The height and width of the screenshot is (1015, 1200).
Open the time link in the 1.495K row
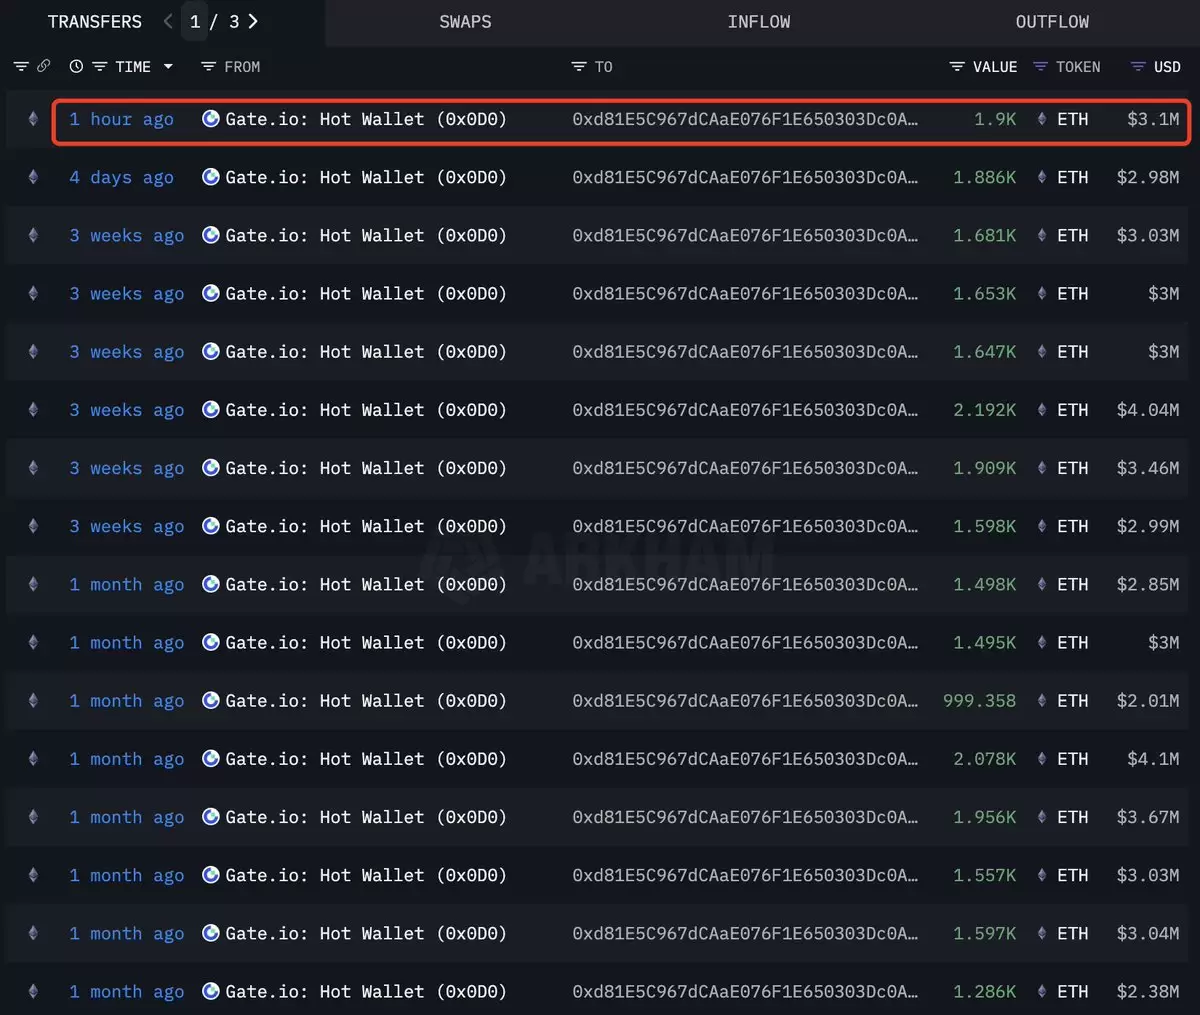pyautogui.click(x=126, y=642)
